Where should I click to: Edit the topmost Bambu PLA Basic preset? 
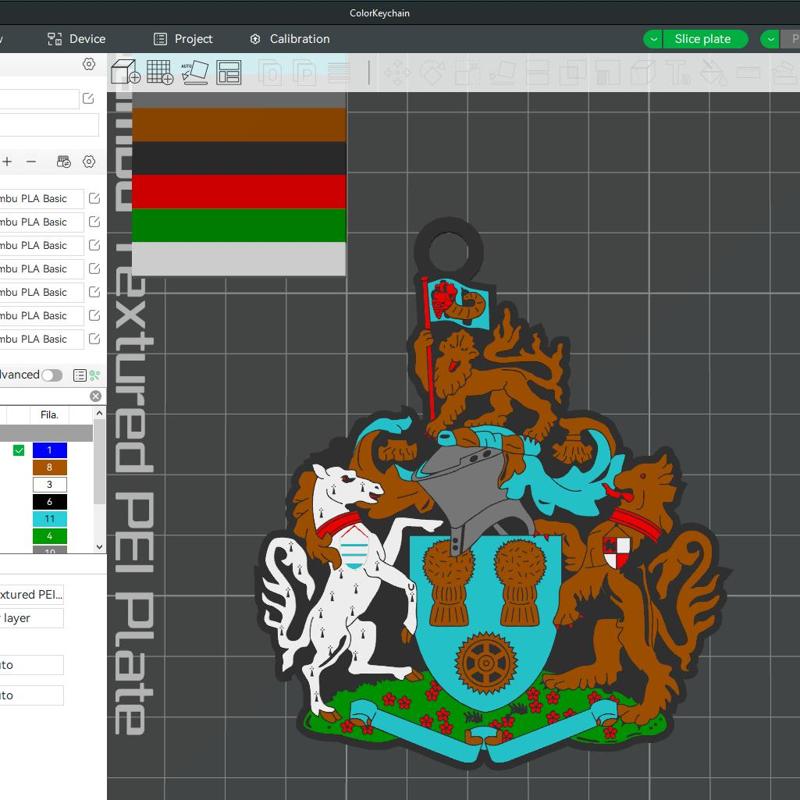point(94,198)
